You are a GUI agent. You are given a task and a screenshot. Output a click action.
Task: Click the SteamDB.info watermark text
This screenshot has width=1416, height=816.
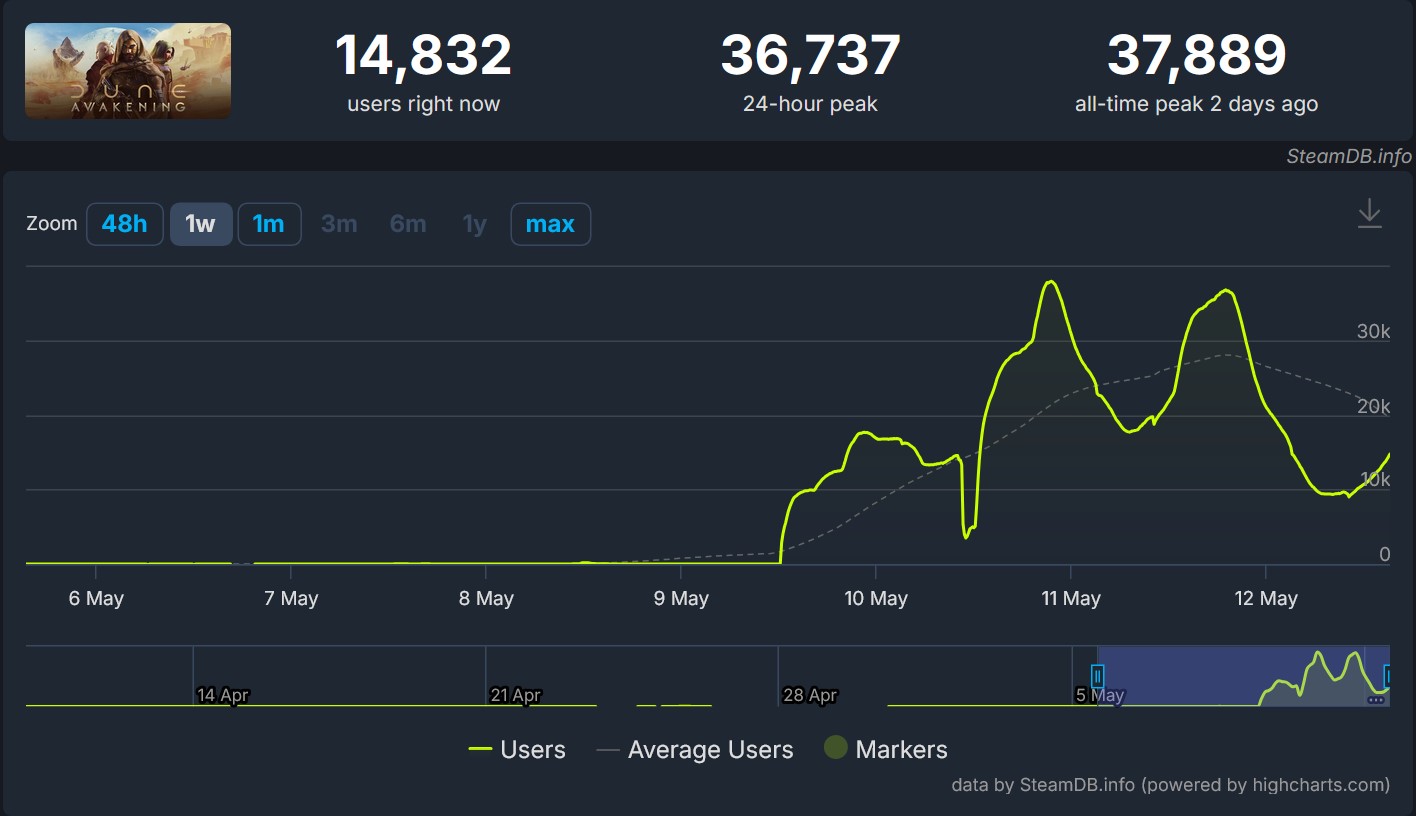point(1349,156)
